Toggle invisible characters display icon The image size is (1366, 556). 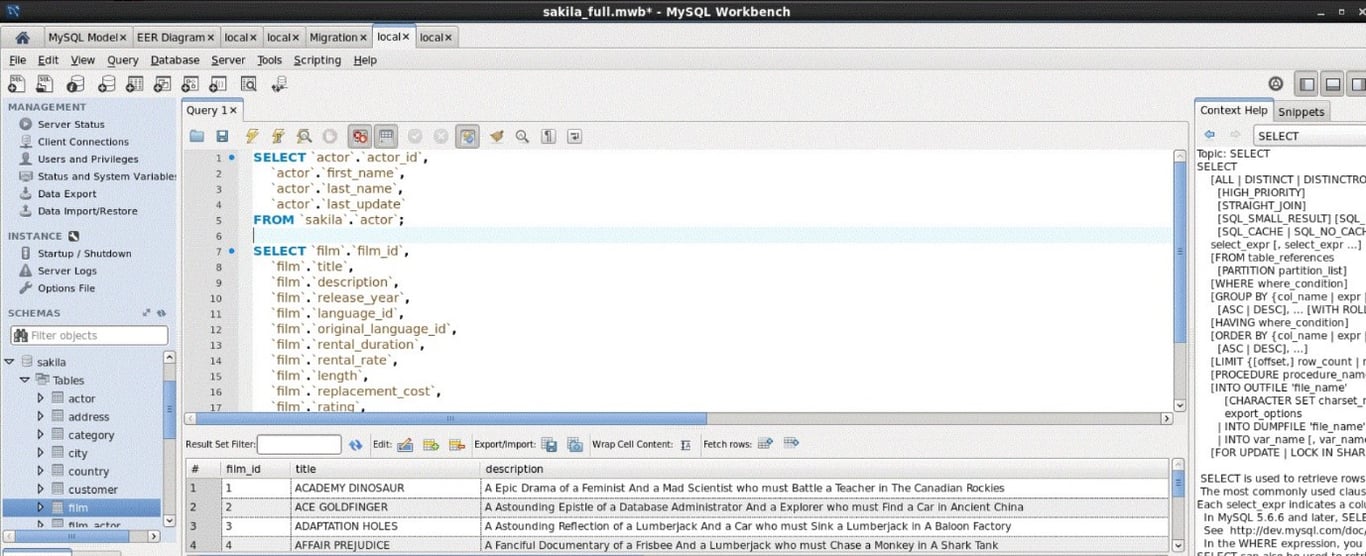548,136
